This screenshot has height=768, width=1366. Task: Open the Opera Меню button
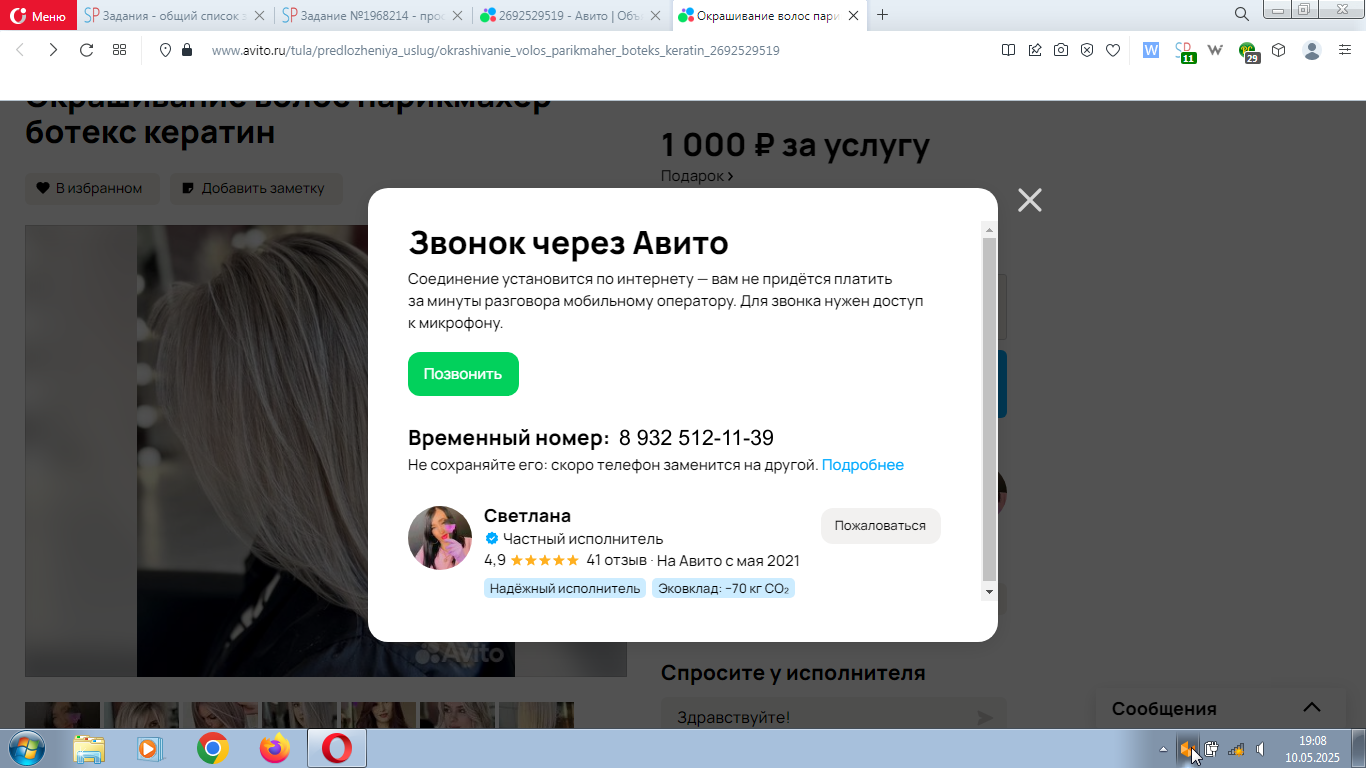point(39,15)
